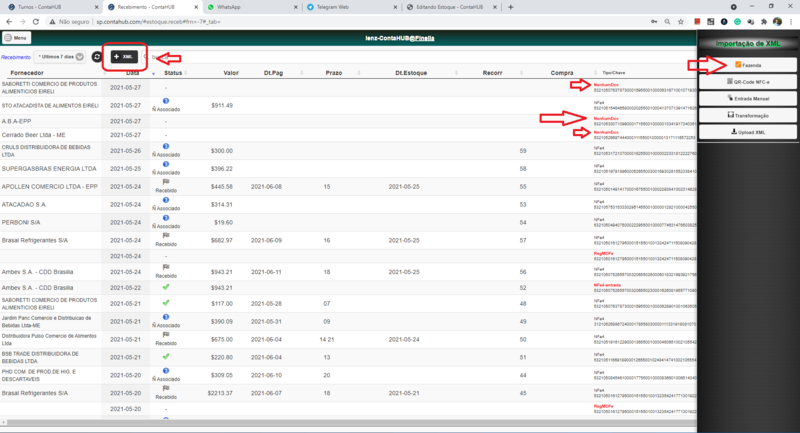This screenshot has height=433, width=800.
Task: Click the Recebido flag icon for APOLLEN COMERCIO LTDA
Action: 166,182
